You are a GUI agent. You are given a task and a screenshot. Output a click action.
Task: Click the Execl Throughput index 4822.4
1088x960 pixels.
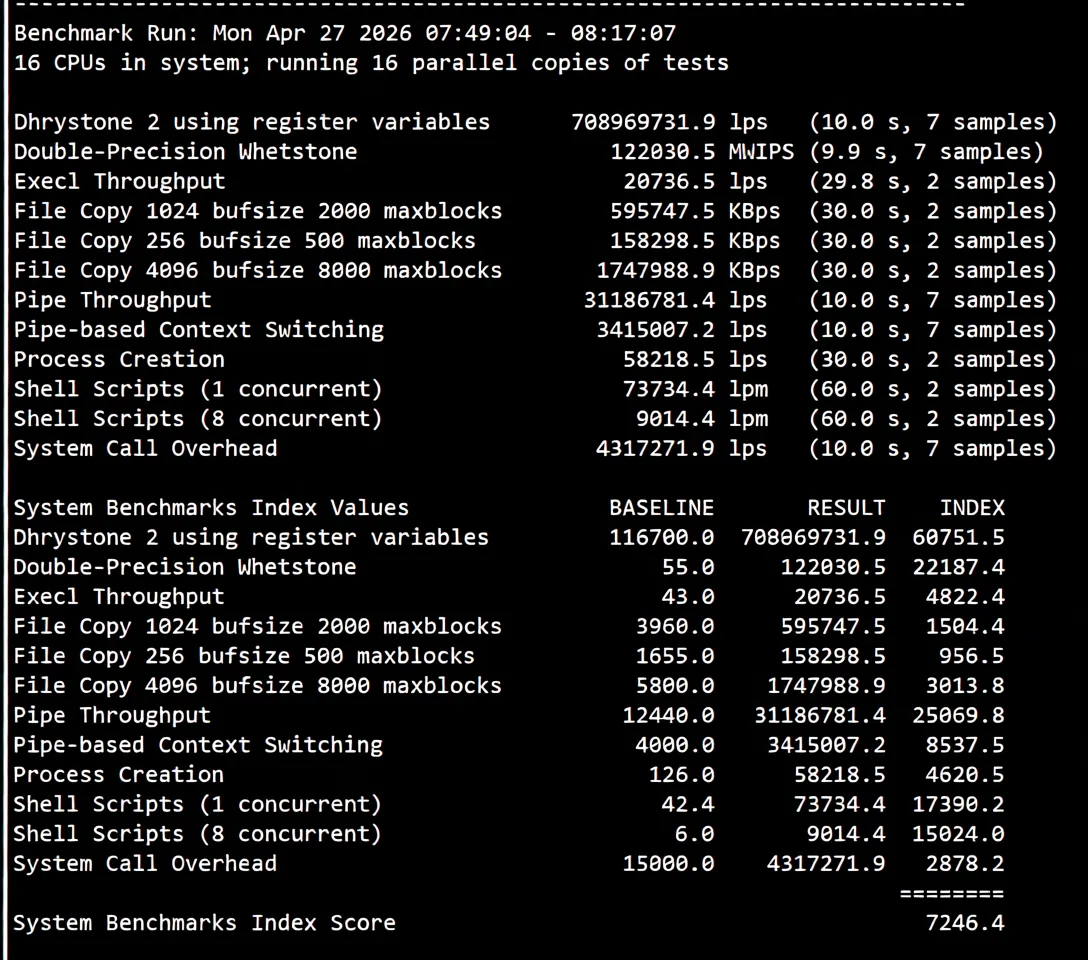[x=965, y=597]
